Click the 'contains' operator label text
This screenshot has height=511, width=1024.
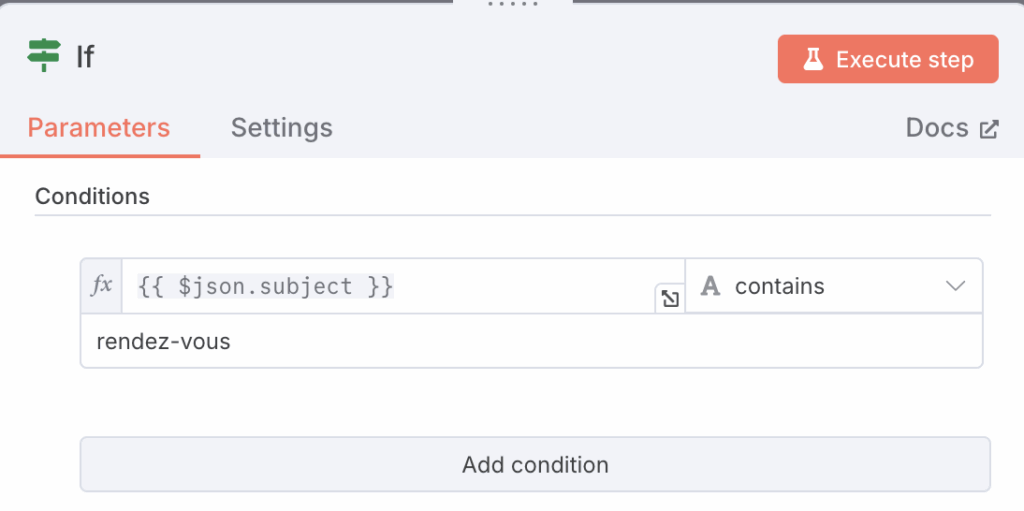click(x=779, y=287)
